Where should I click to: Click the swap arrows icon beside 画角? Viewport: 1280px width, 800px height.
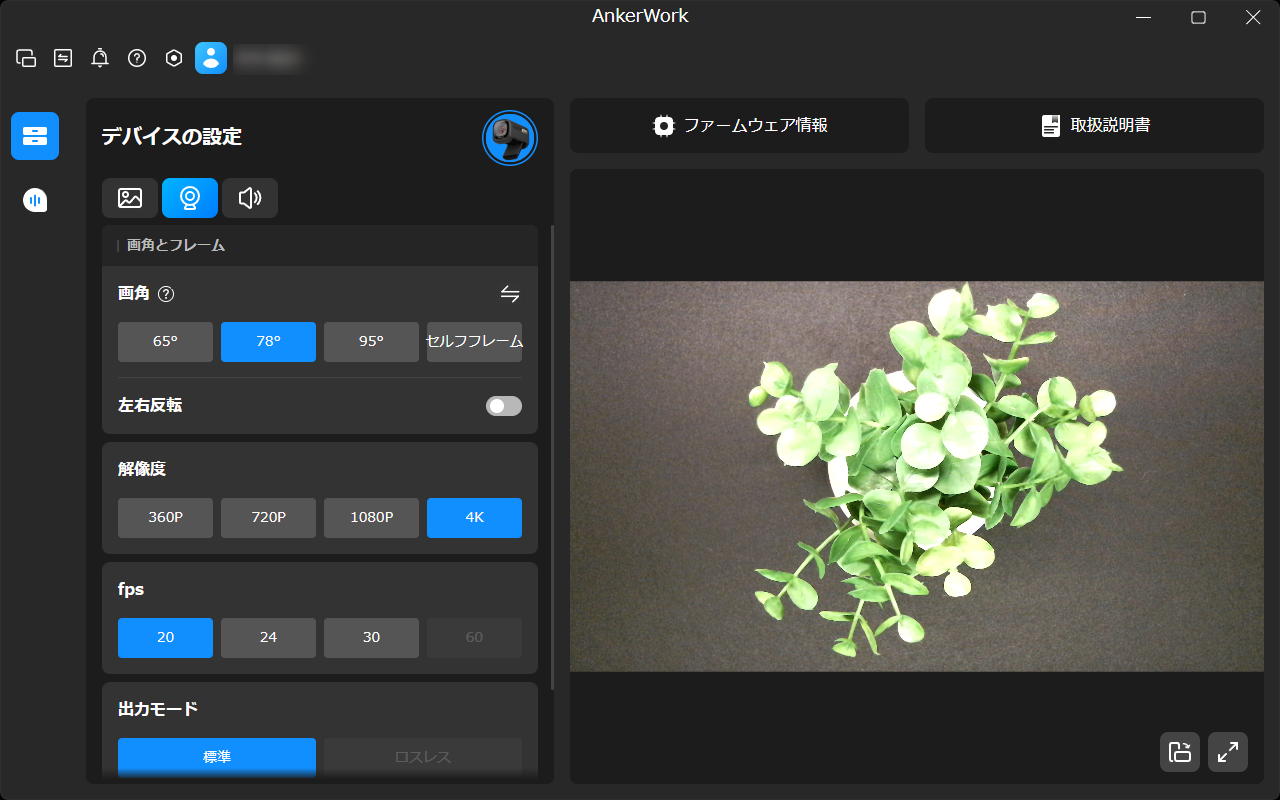510,294
